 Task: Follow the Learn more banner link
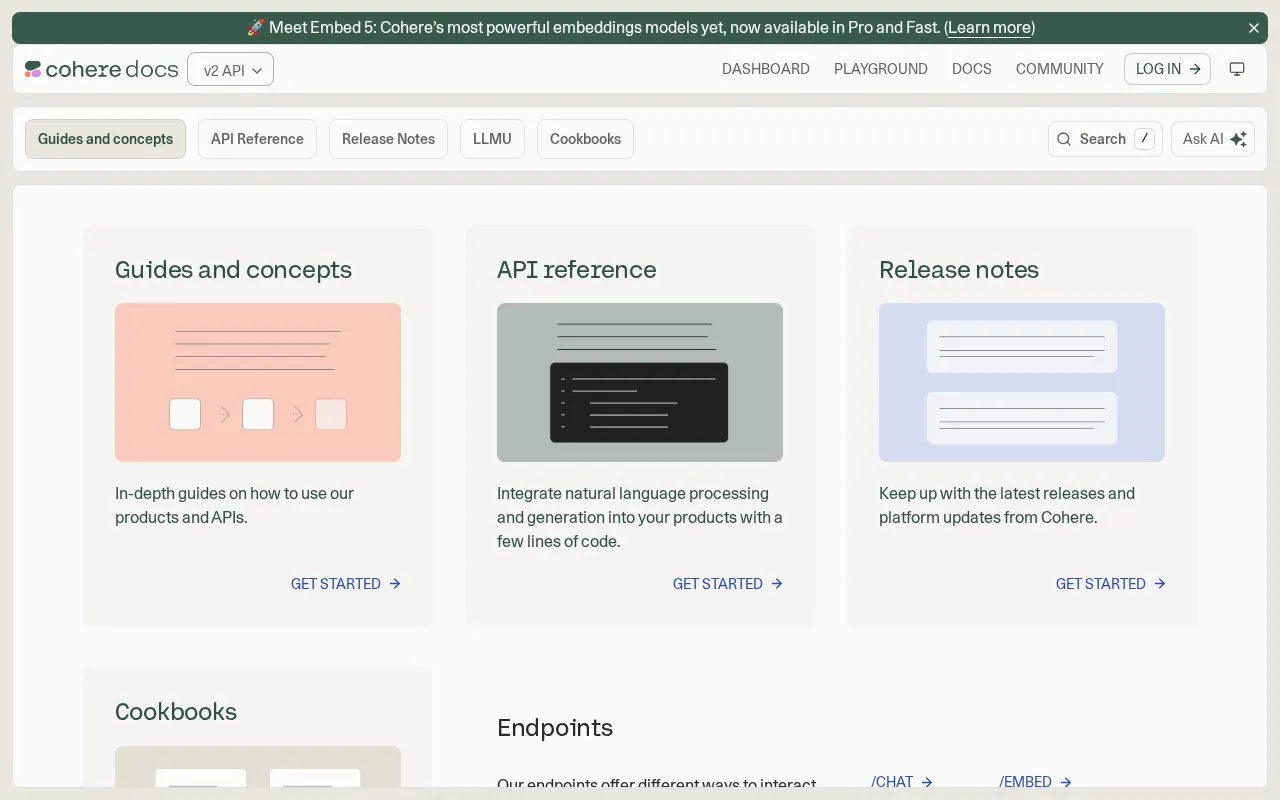pos(990,28)
